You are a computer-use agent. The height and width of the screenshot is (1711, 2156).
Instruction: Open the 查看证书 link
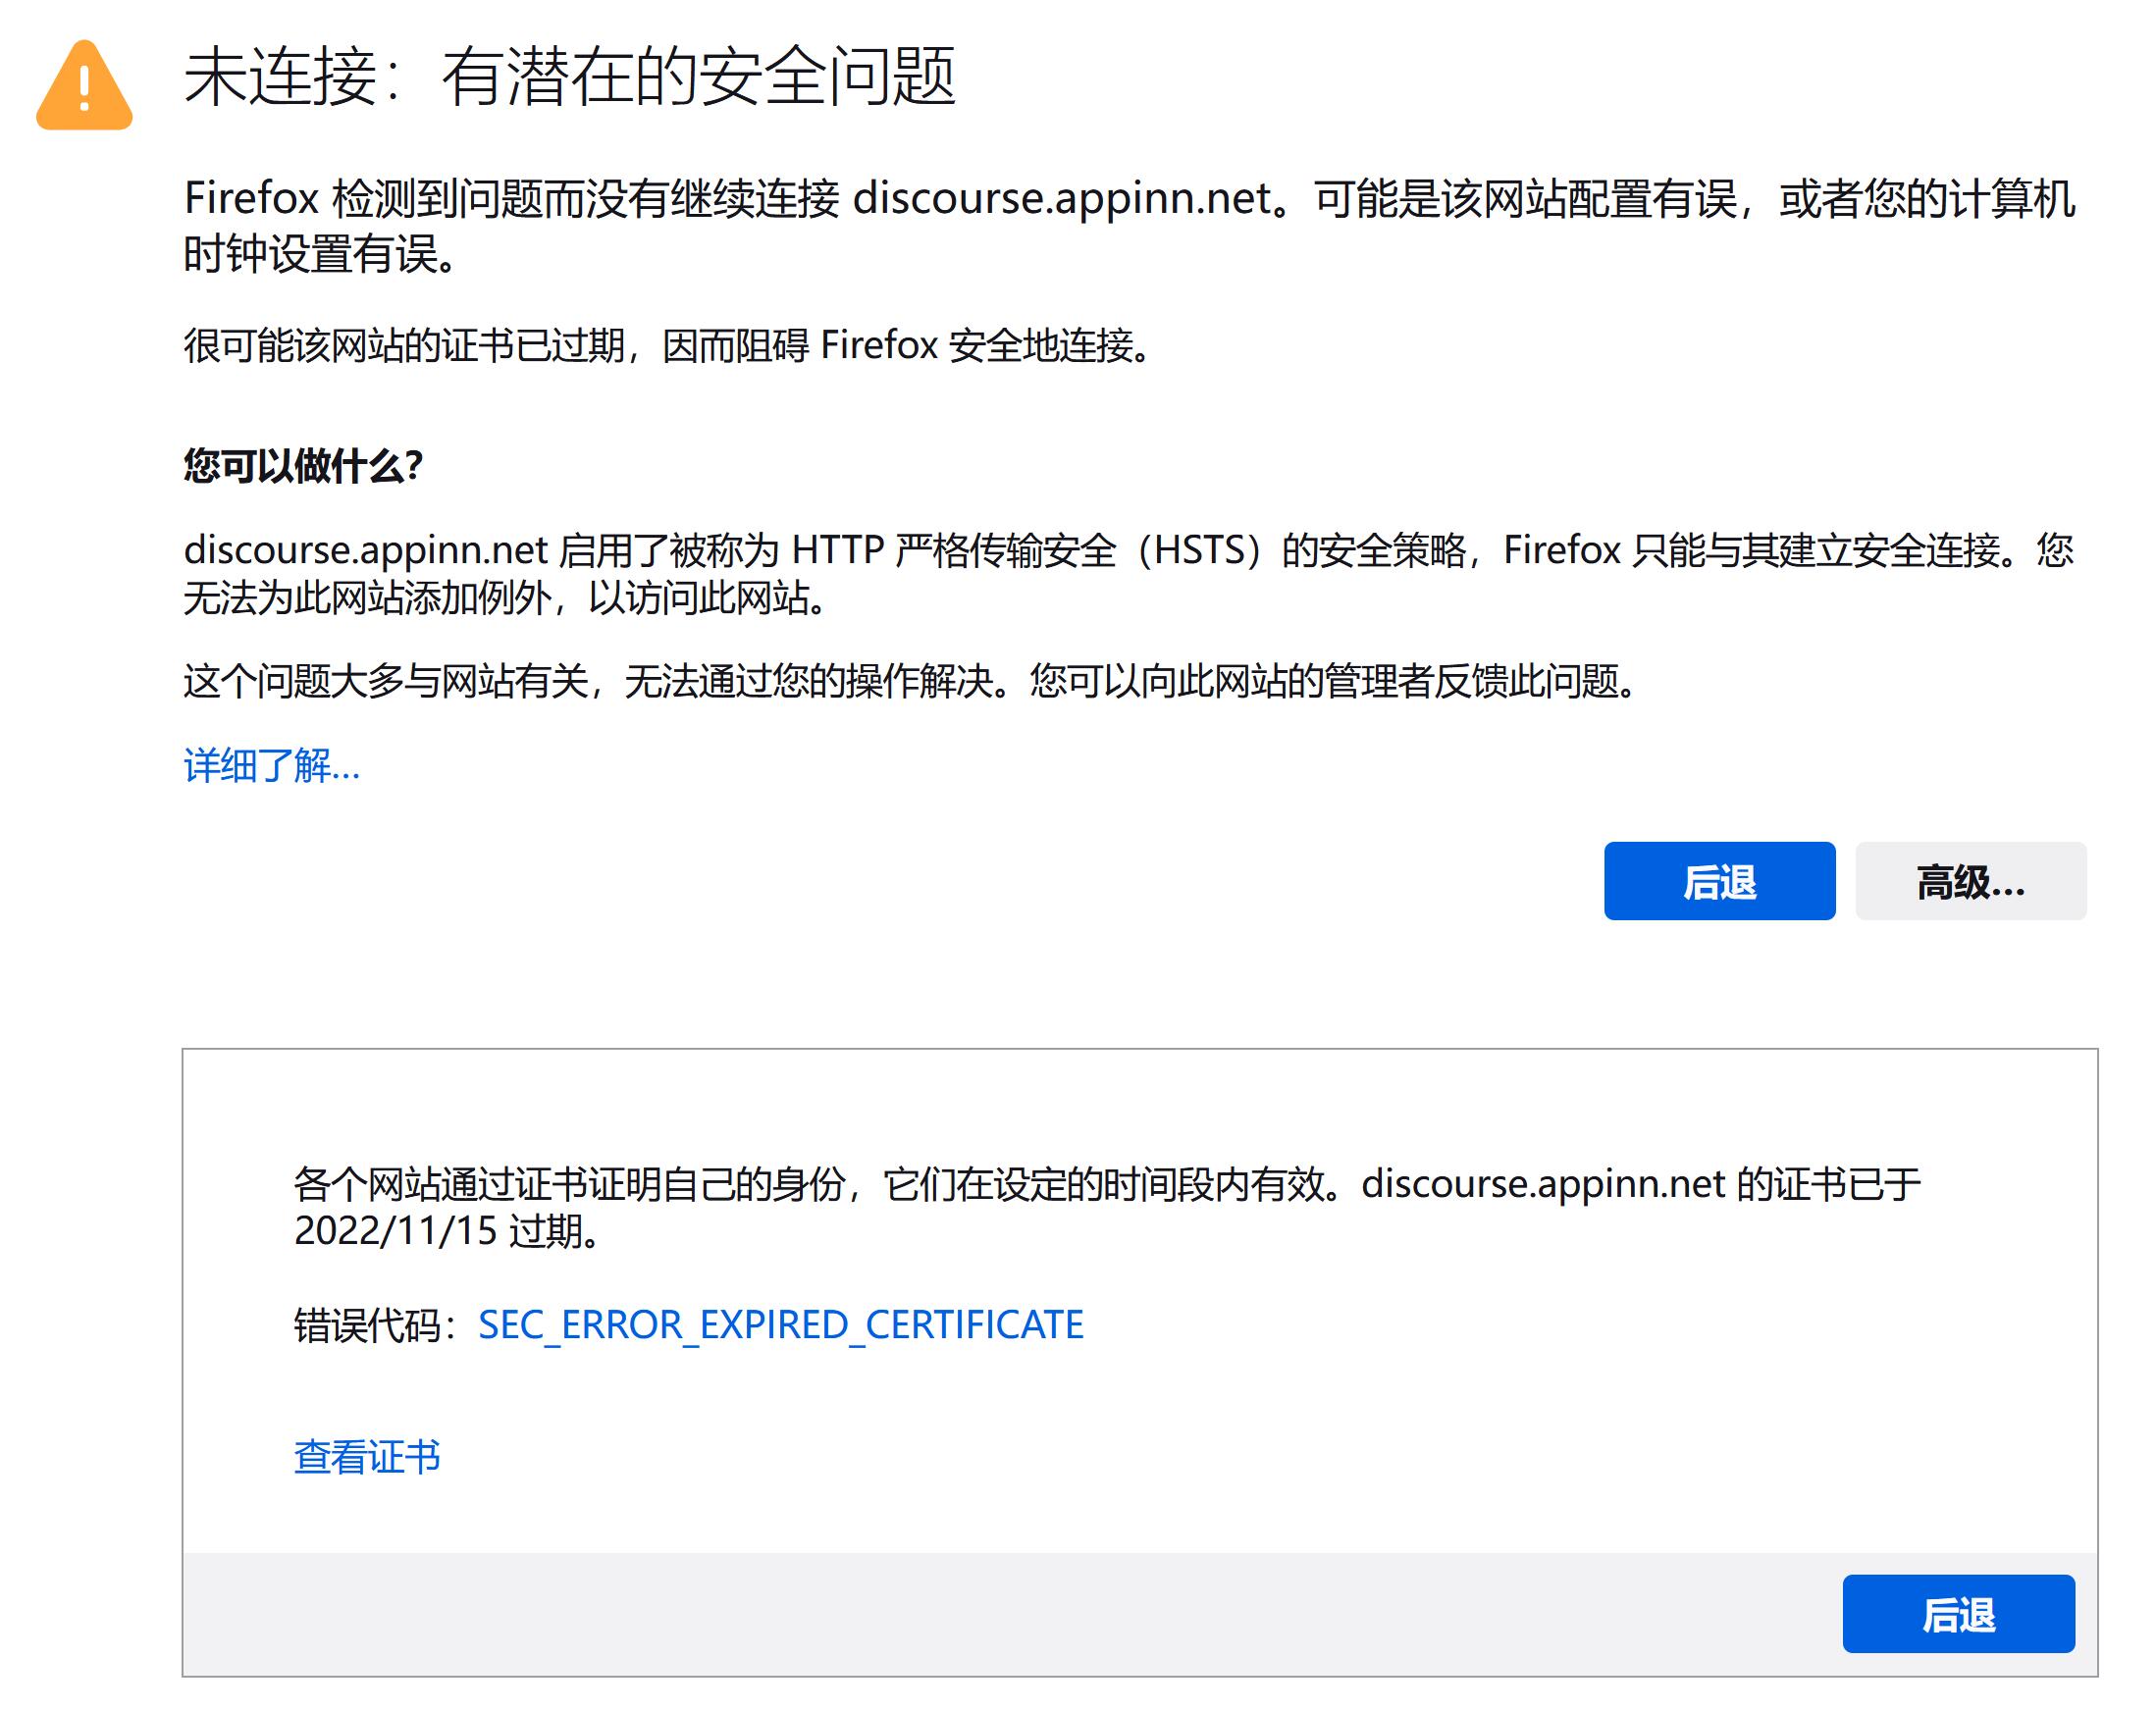point(366,1456)
